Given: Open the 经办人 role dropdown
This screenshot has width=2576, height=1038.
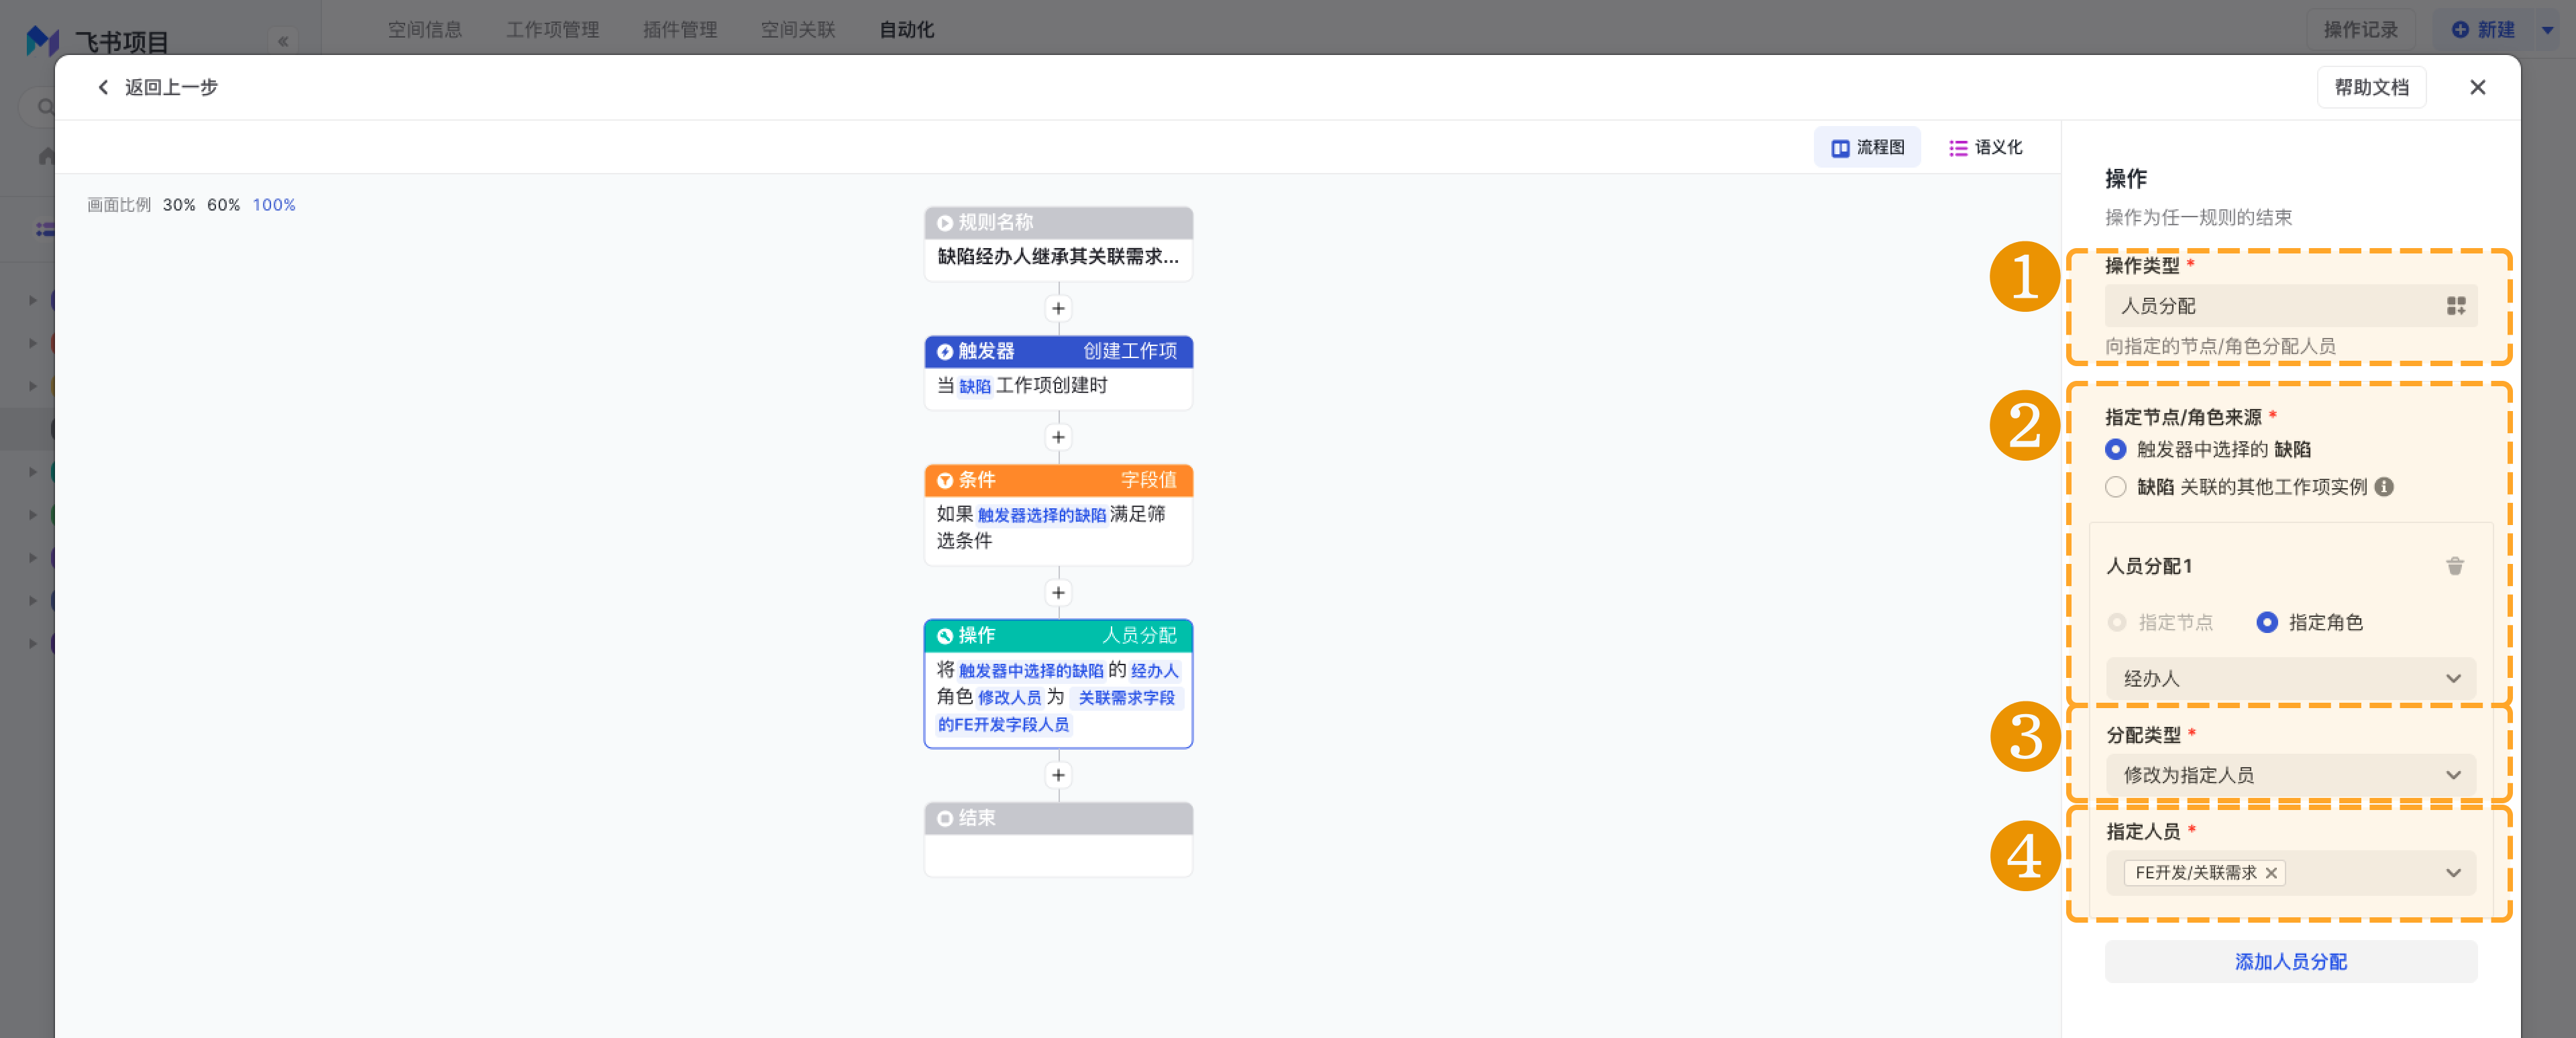Looking at the screenshot, I should click(x=2290, y=678).
